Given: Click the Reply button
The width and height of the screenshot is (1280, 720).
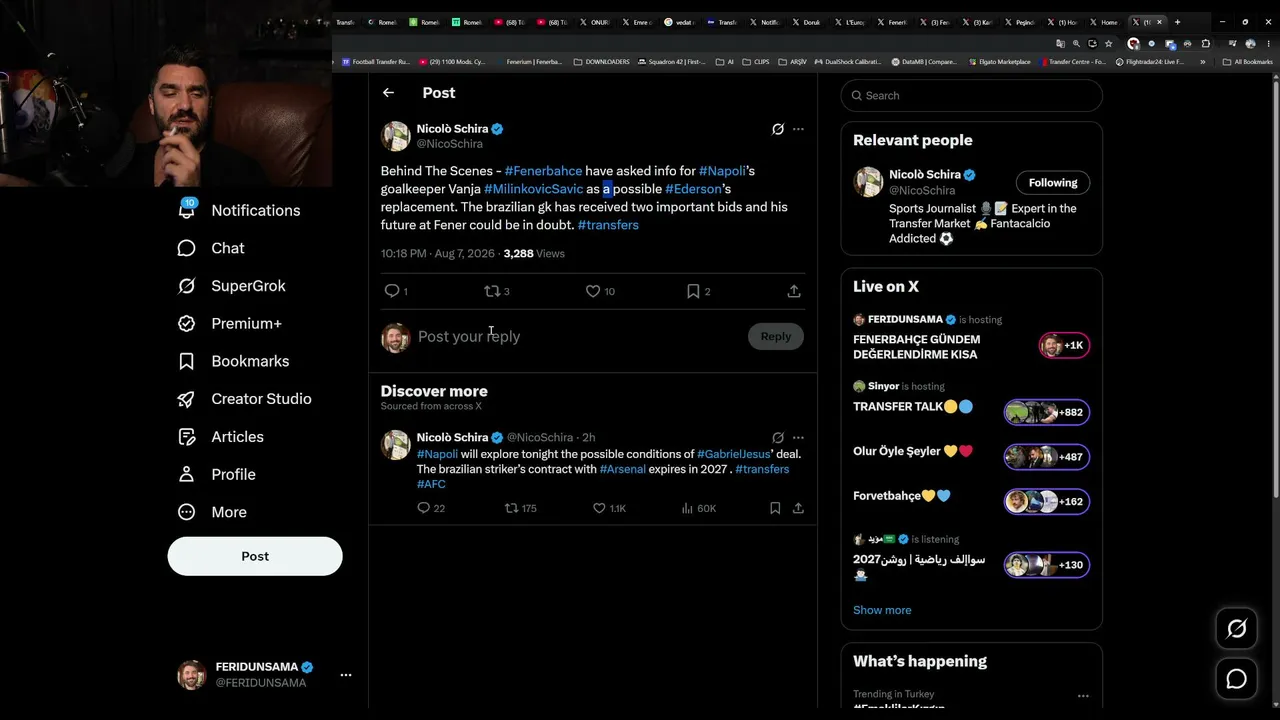Looking at the screenshot, I should (x=775, y=336).
